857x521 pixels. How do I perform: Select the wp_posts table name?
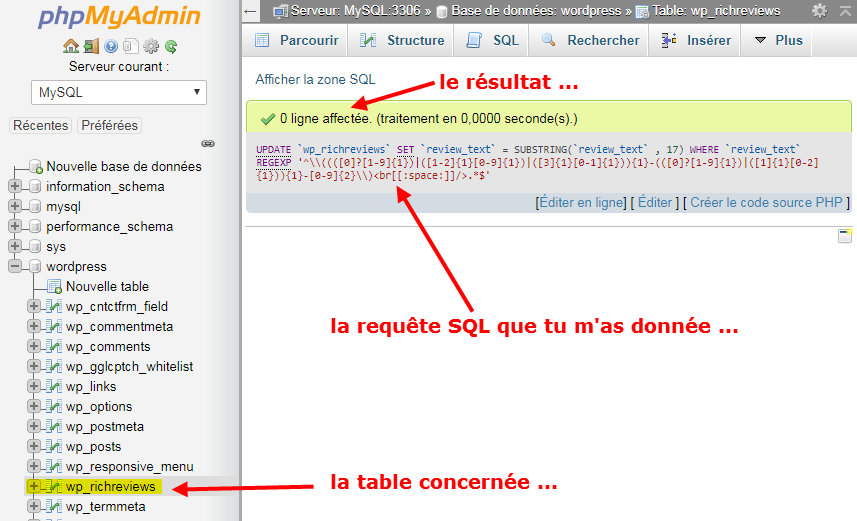point(93,447)
